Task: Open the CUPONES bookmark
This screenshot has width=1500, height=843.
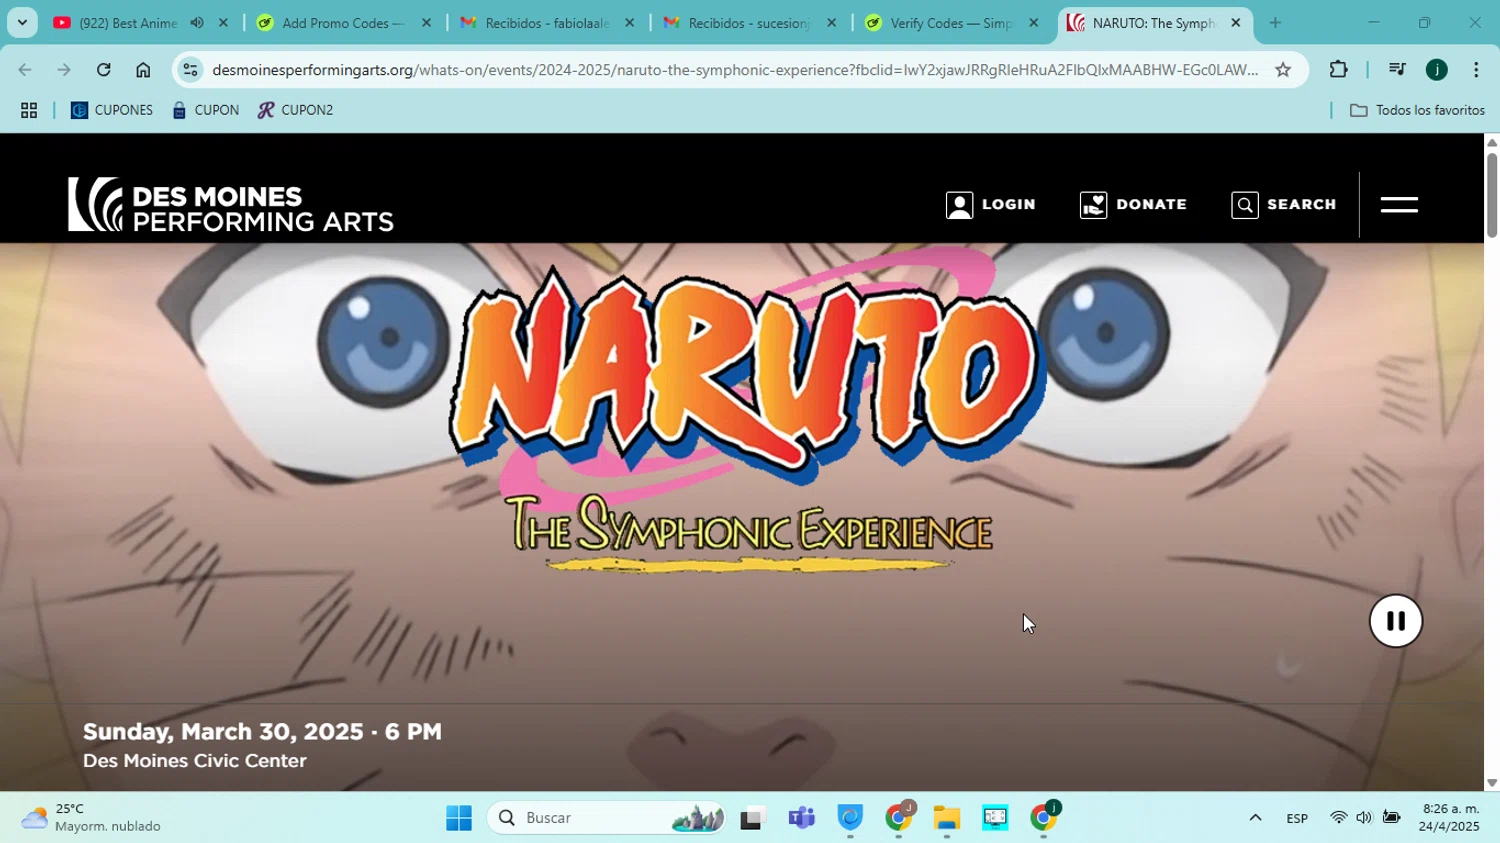Action: (x=112, y=110)
